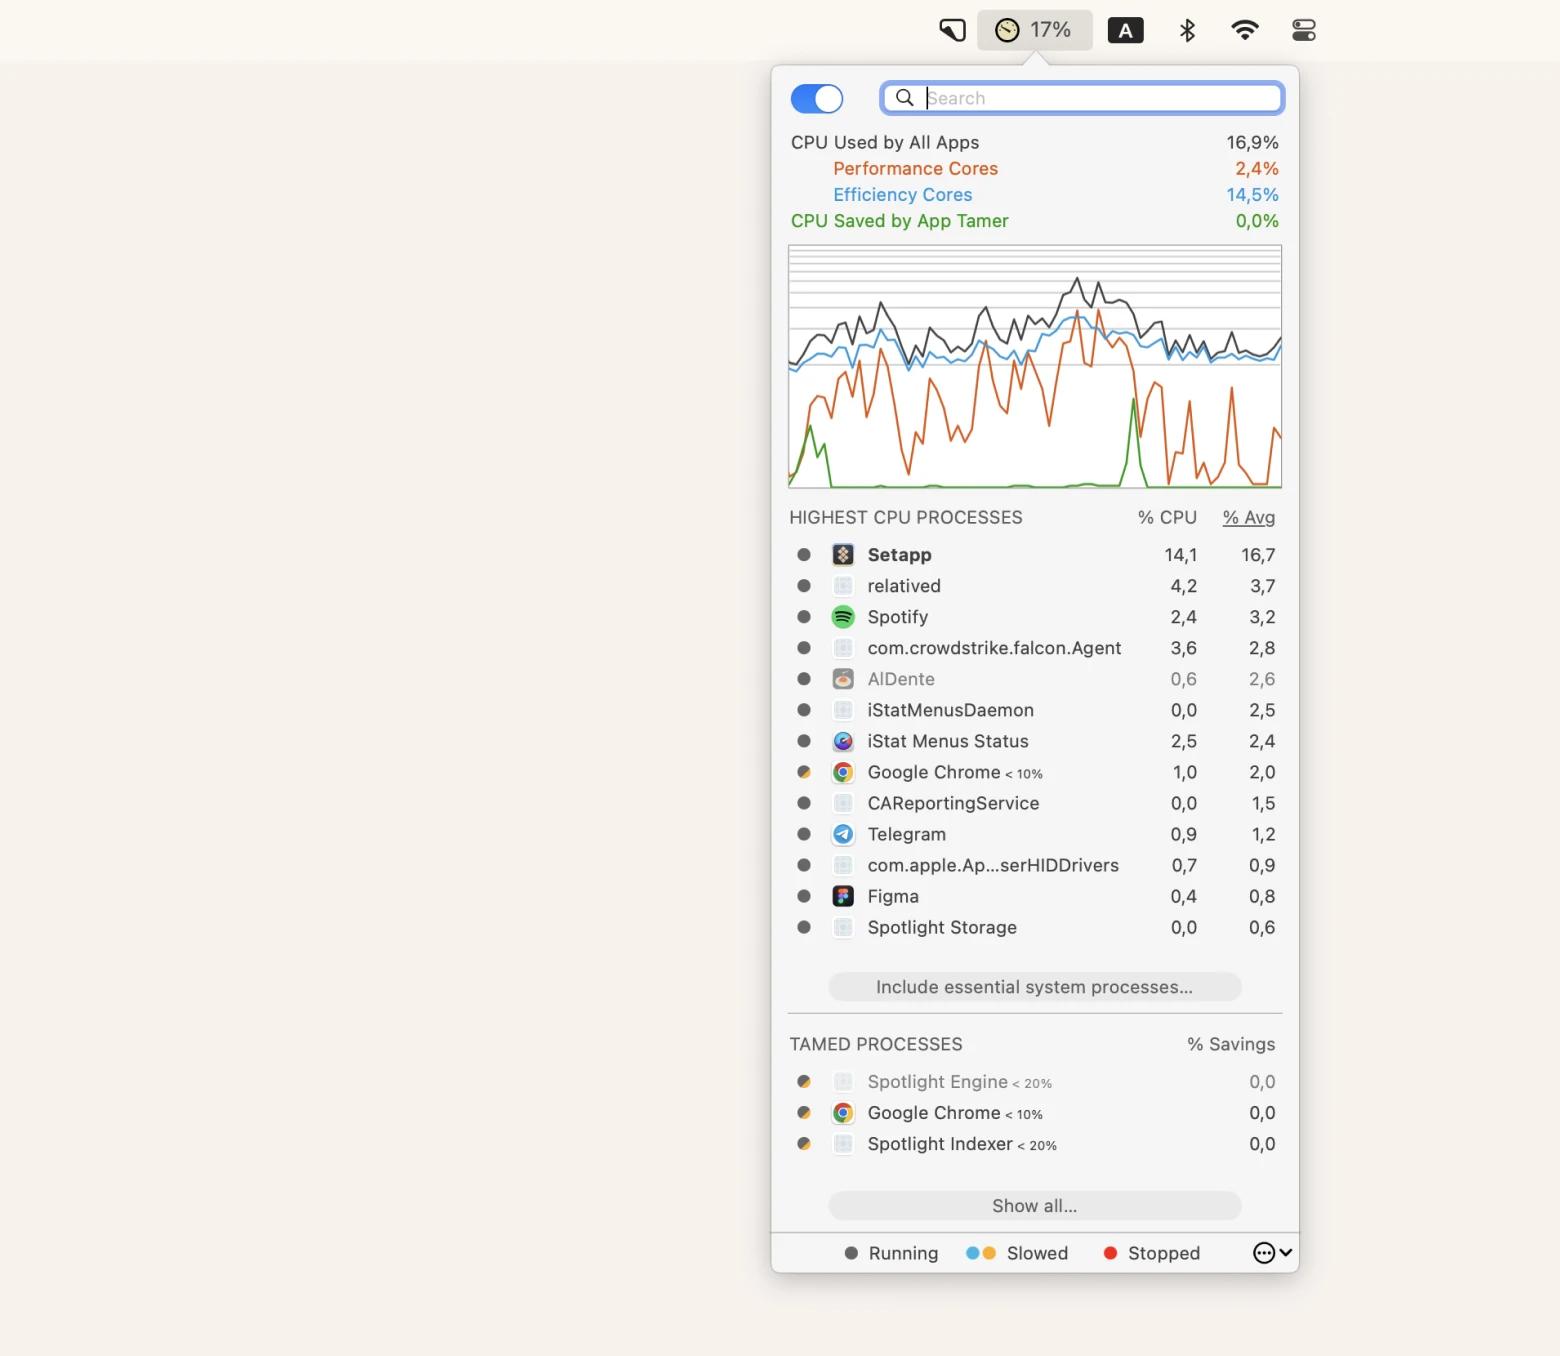
Task: Select the Figma process name
Action: [x=893, y=896]
